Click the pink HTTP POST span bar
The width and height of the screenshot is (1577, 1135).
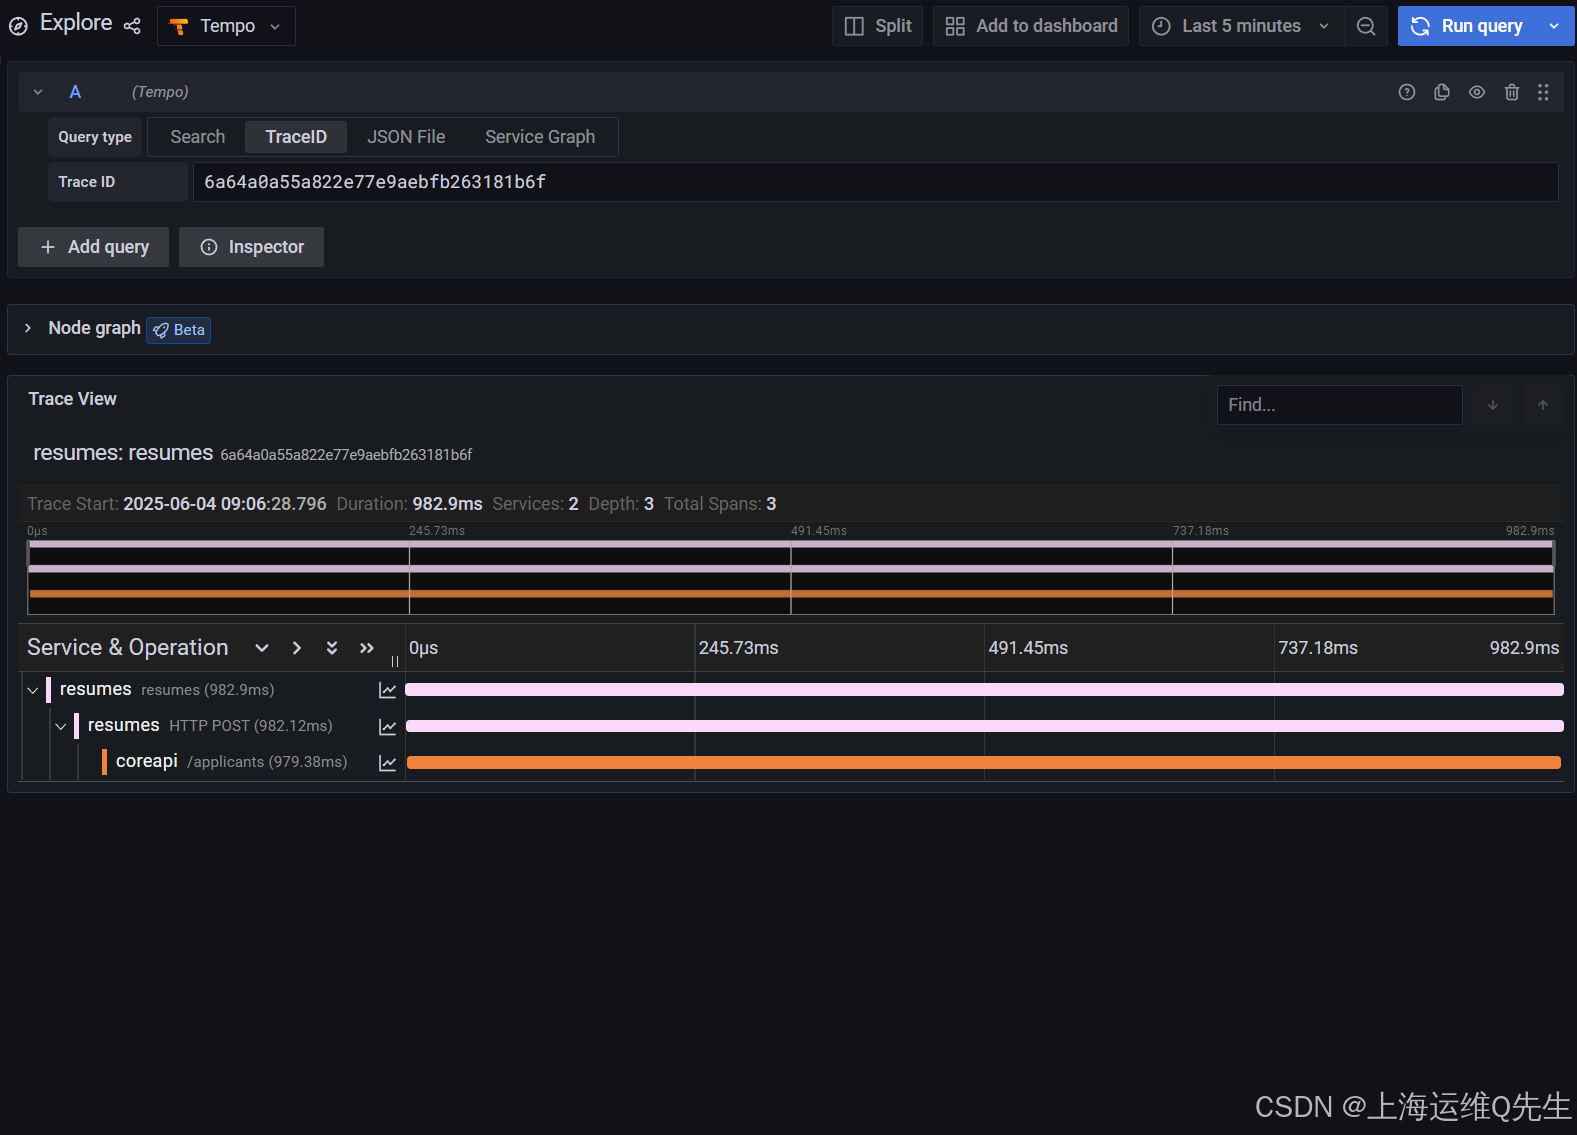coord(985,726)
